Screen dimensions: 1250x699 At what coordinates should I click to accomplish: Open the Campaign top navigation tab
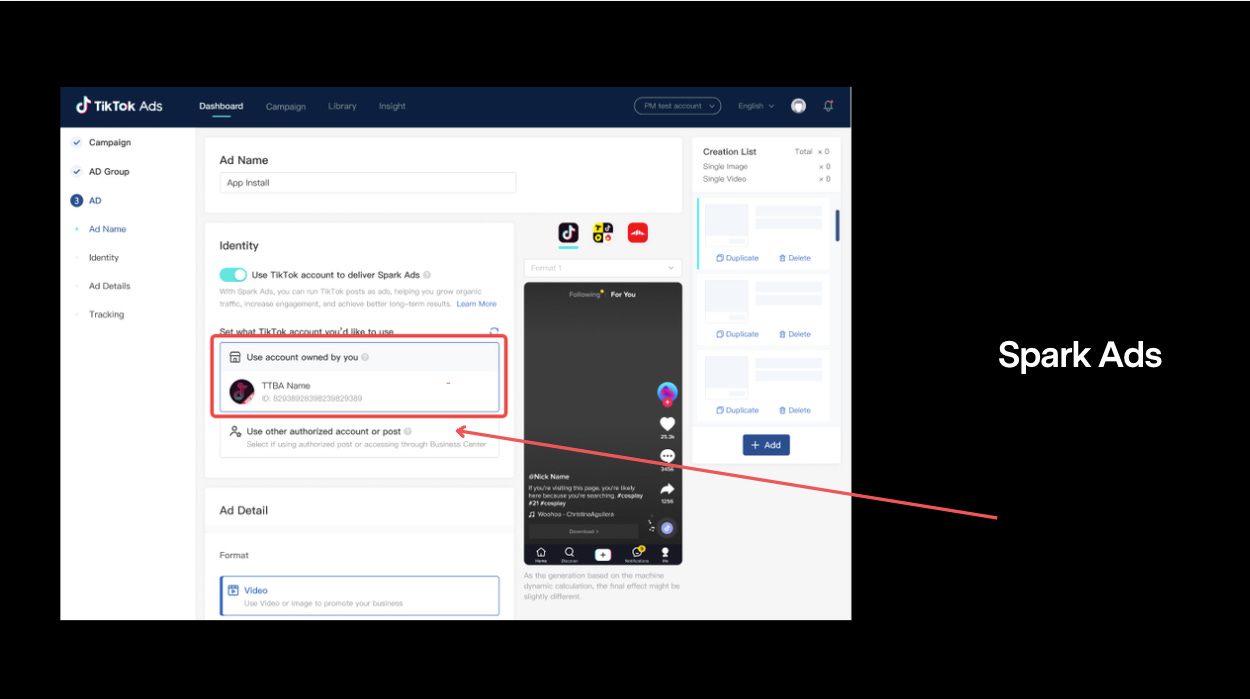point(286,106)
